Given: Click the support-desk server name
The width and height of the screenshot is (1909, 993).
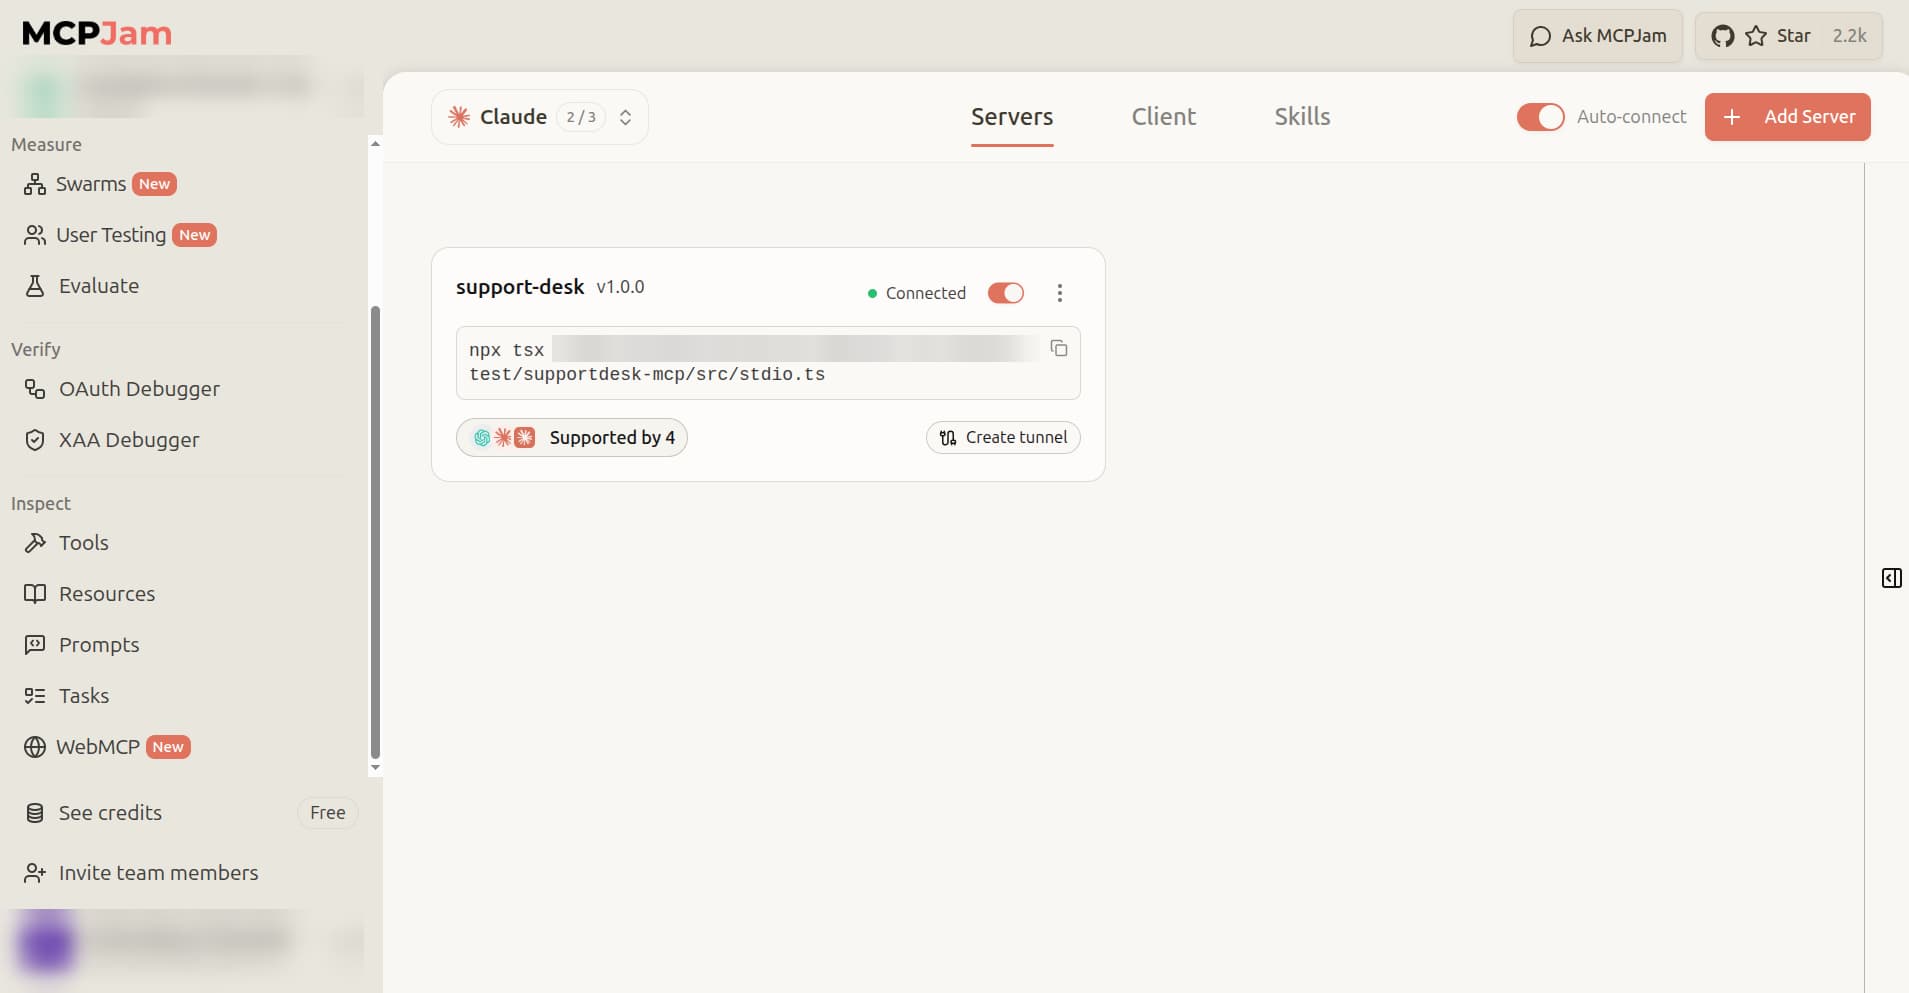Looking at the screenshot, I should pos(520,287).
